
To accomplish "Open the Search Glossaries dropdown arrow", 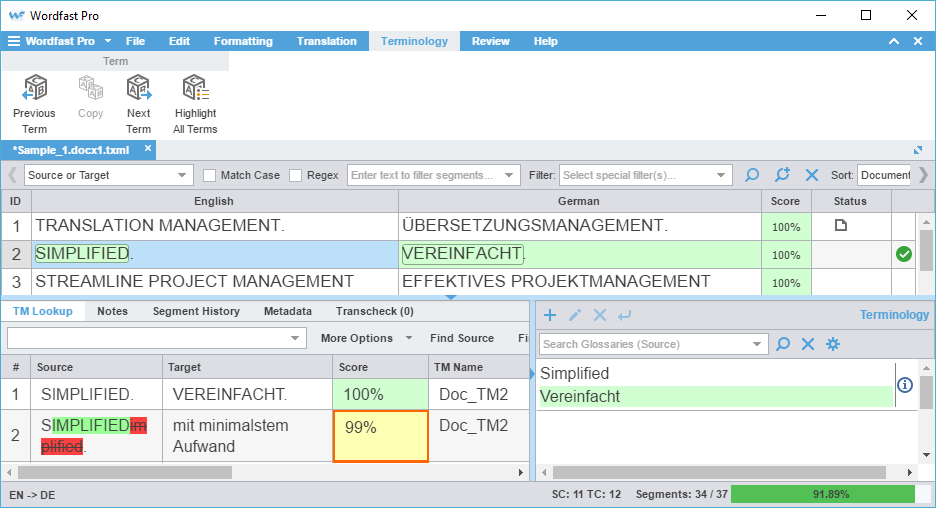I will point(757,344).
